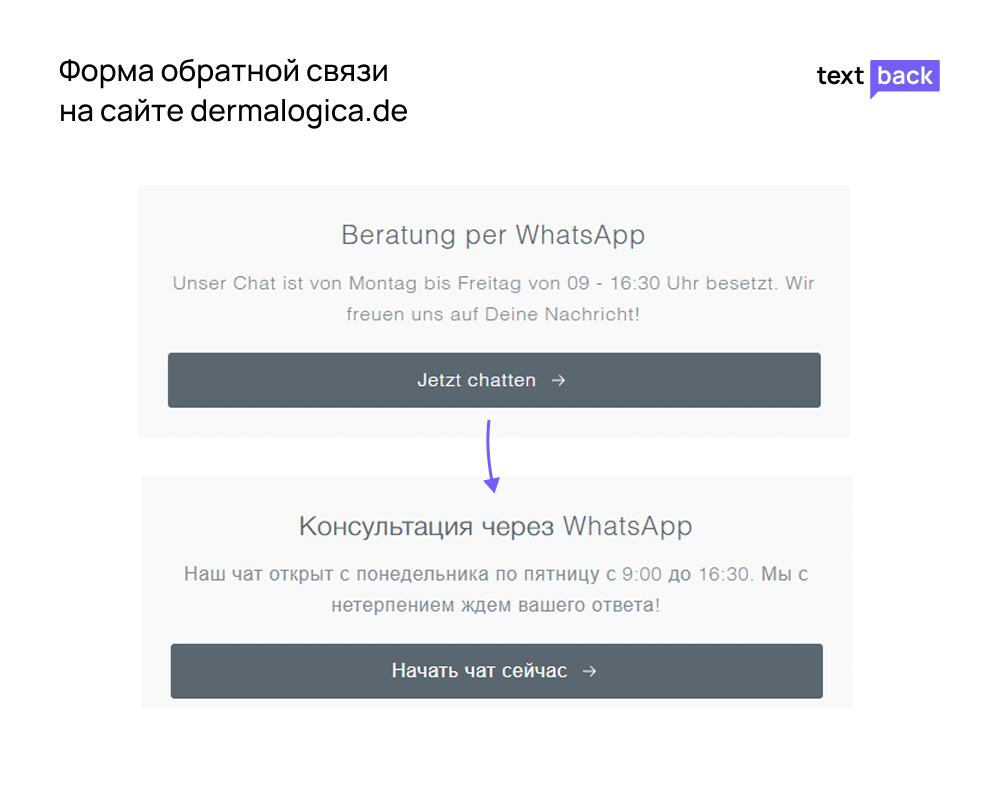Click the "Jetzt chatten" label text
Screen dimensions: 1000x790
pos(476,381)
